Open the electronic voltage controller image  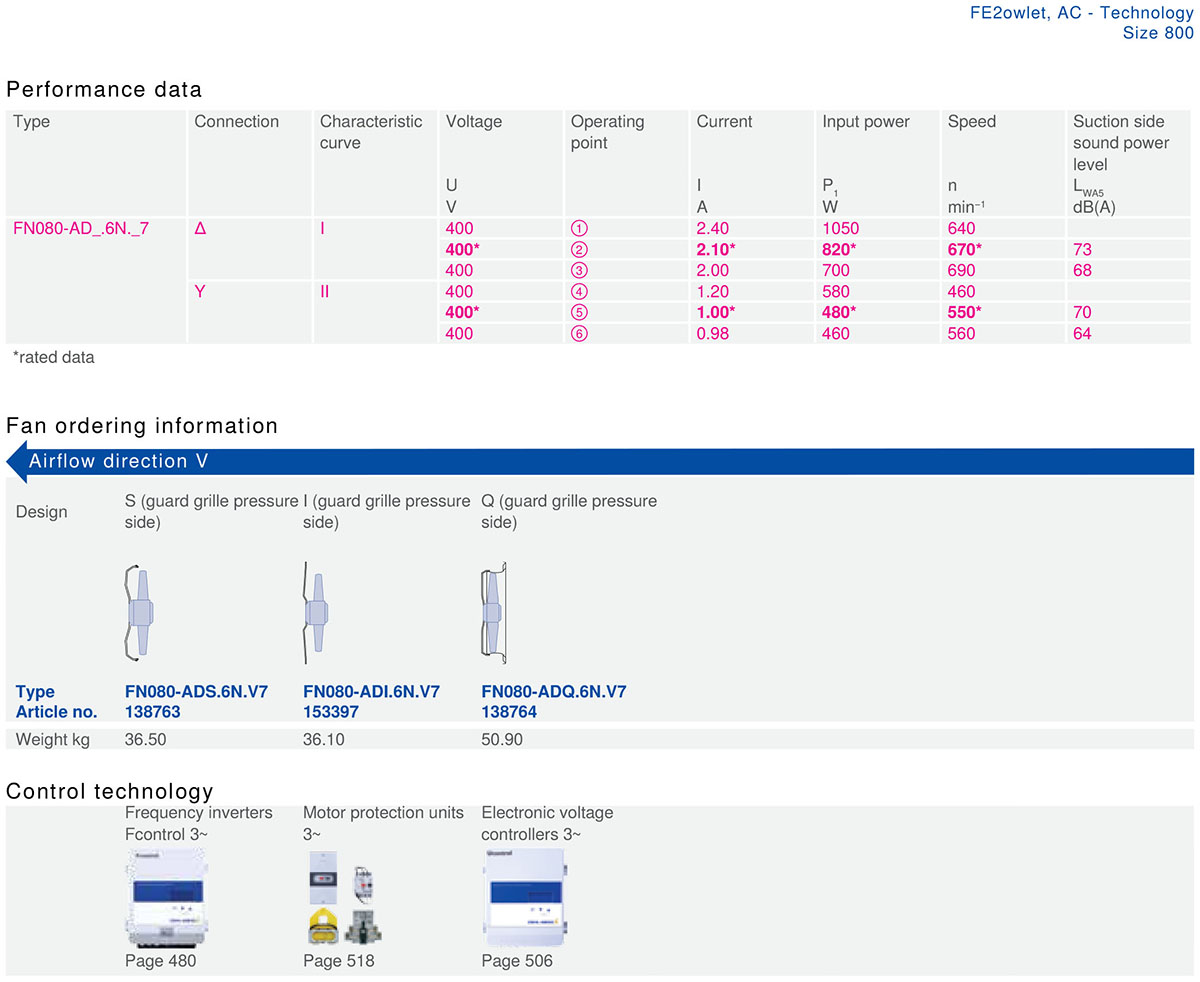point(523,897)
